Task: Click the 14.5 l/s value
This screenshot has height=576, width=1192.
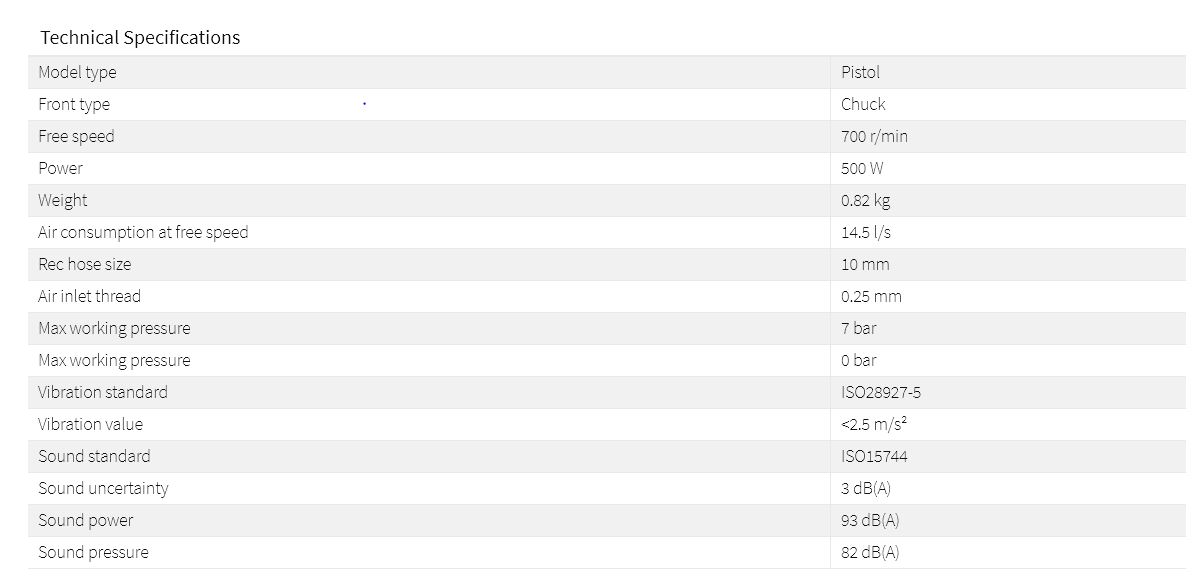Action: click(x=866, y=232)
